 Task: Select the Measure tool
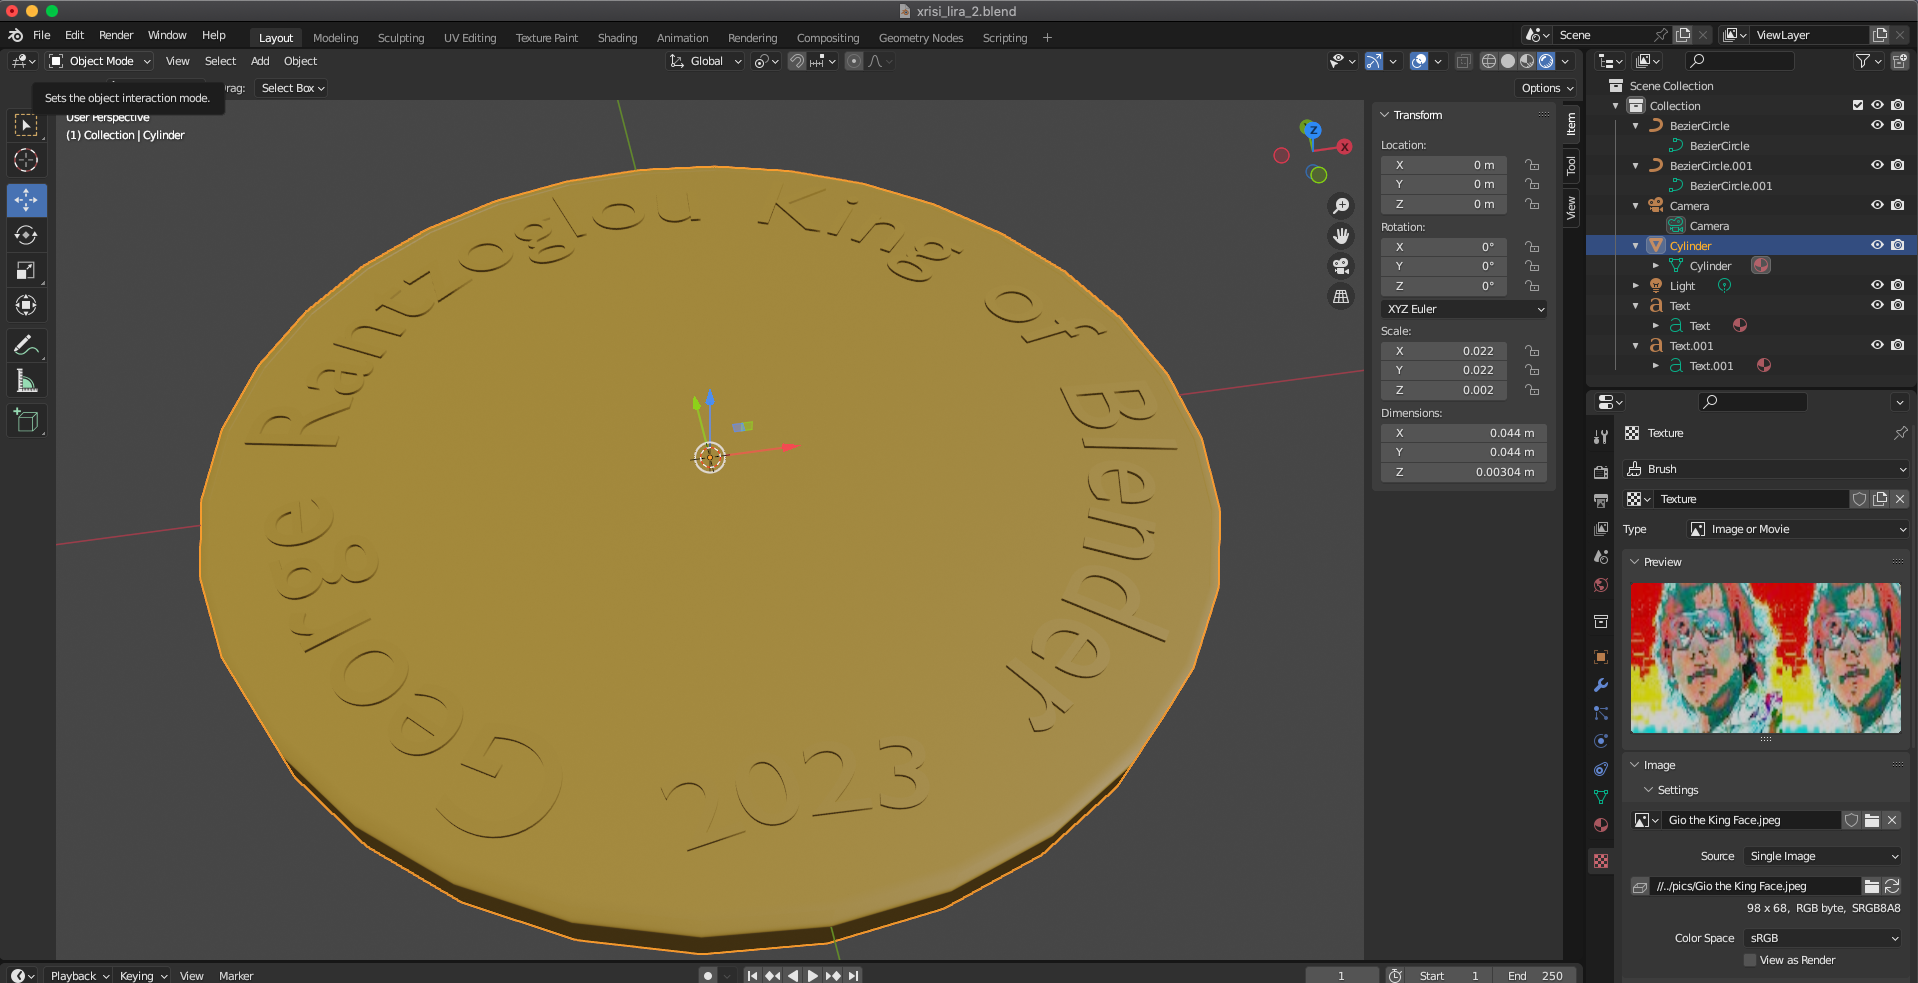[26, 381]
